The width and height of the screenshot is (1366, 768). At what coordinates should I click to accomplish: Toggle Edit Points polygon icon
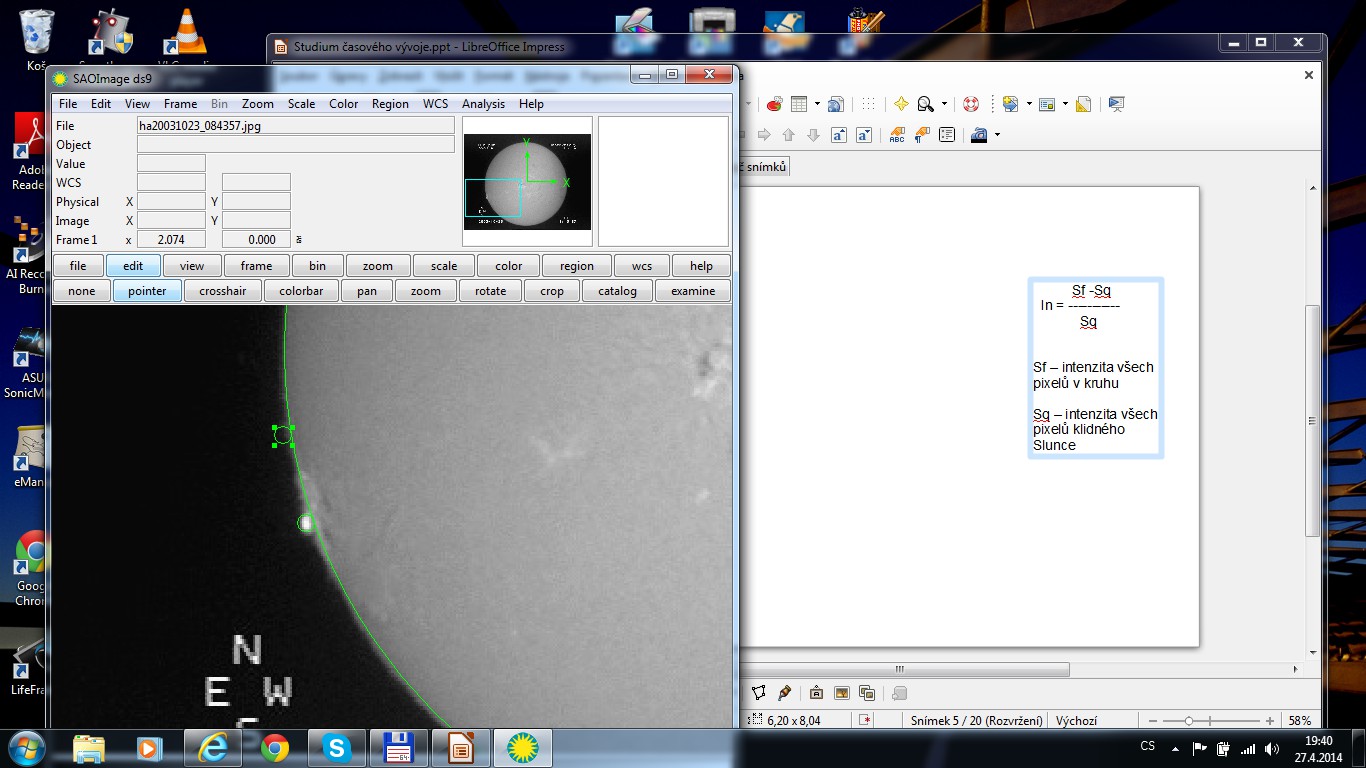click(x=759, y=693)
